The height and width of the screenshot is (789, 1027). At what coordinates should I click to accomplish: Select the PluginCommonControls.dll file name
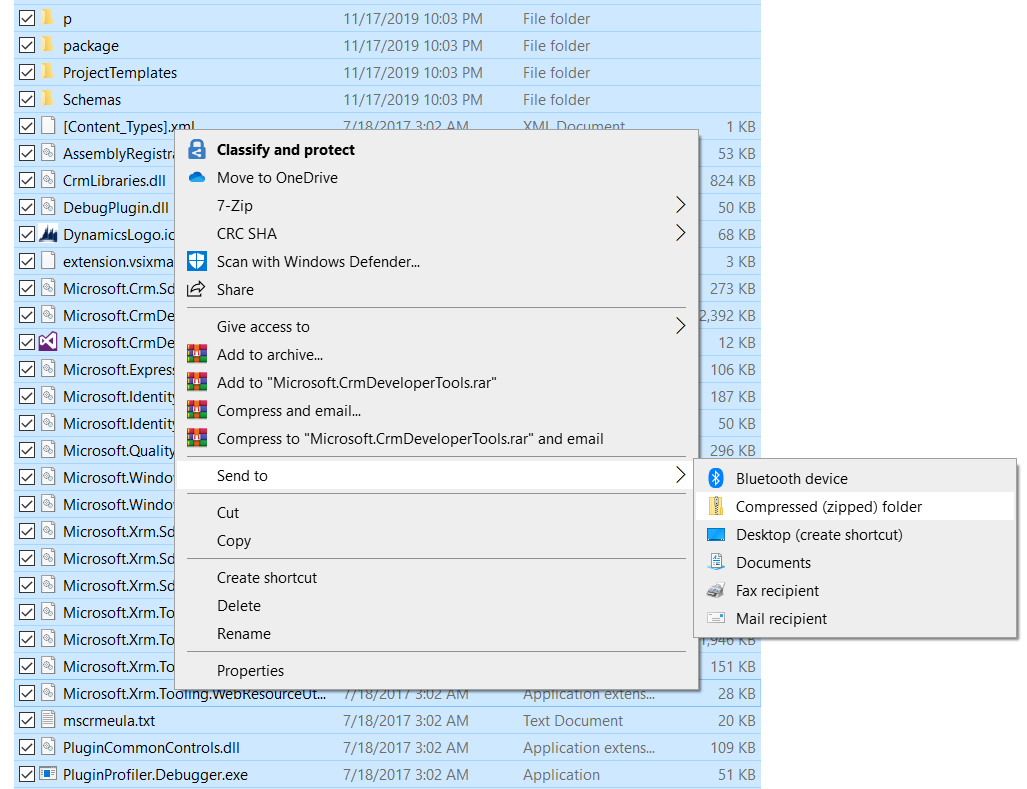tap(151, 747)
